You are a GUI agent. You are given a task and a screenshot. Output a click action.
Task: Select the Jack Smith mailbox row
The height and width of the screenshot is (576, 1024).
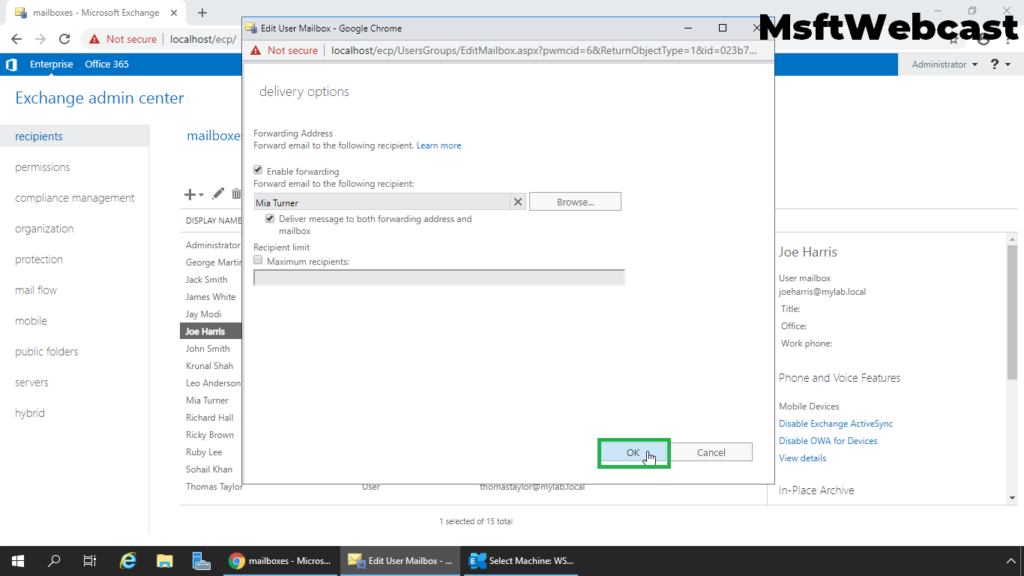point(212,280)
